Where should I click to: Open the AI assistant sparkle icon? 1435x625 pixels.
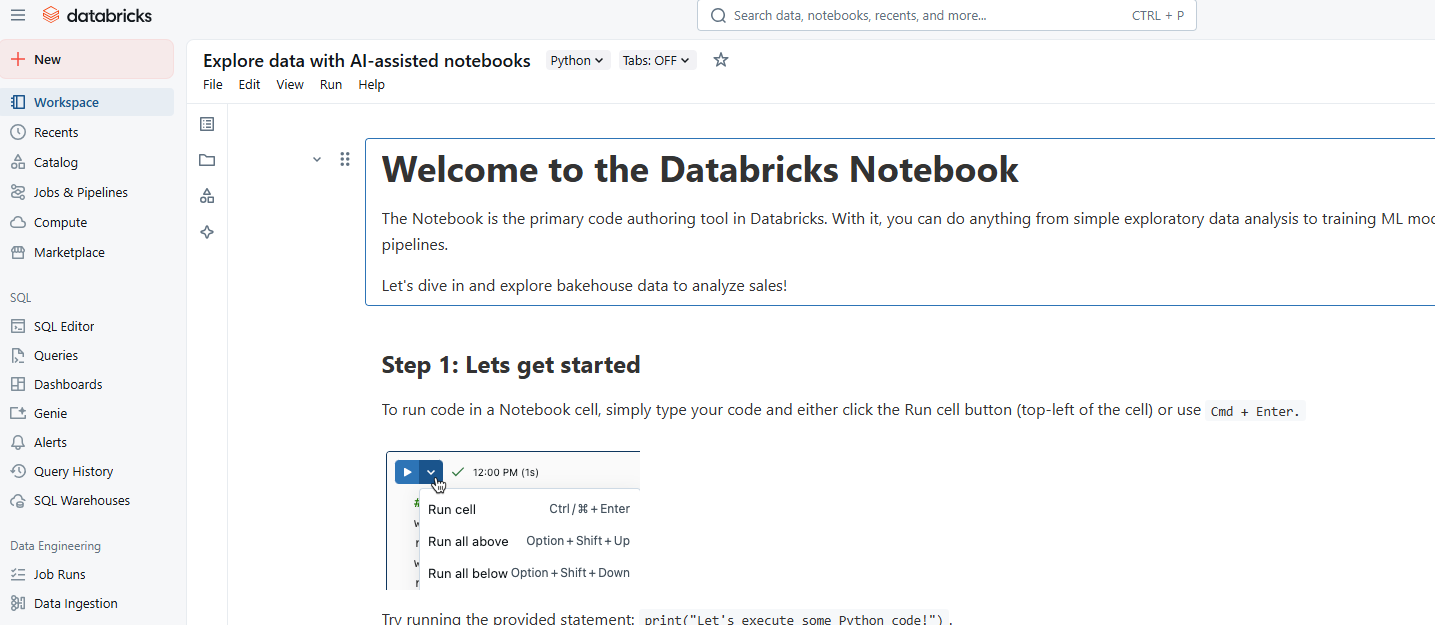pyautogui.click(x=207, y=232)
